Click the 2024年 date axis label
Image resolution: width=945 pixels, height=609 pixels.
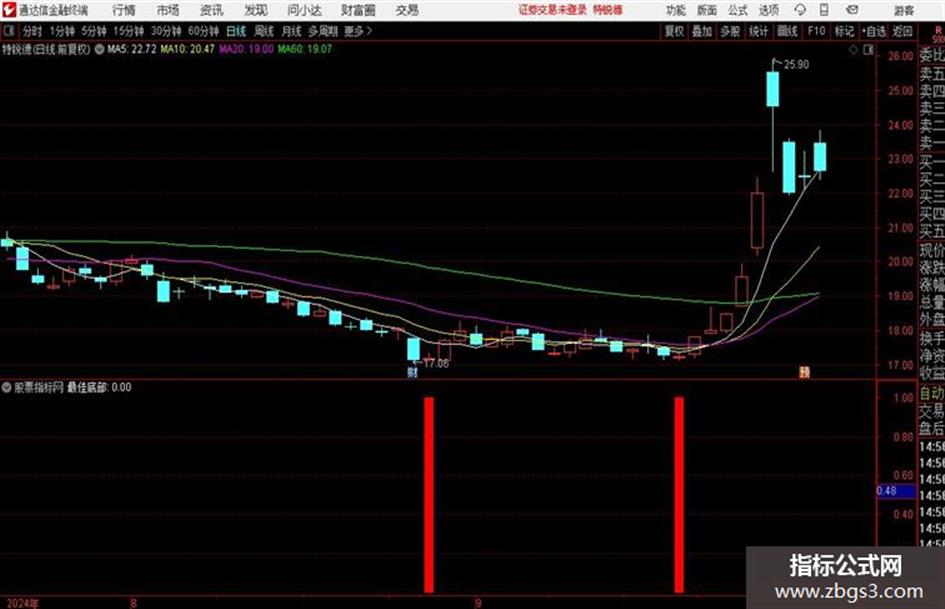pos(22,603)
